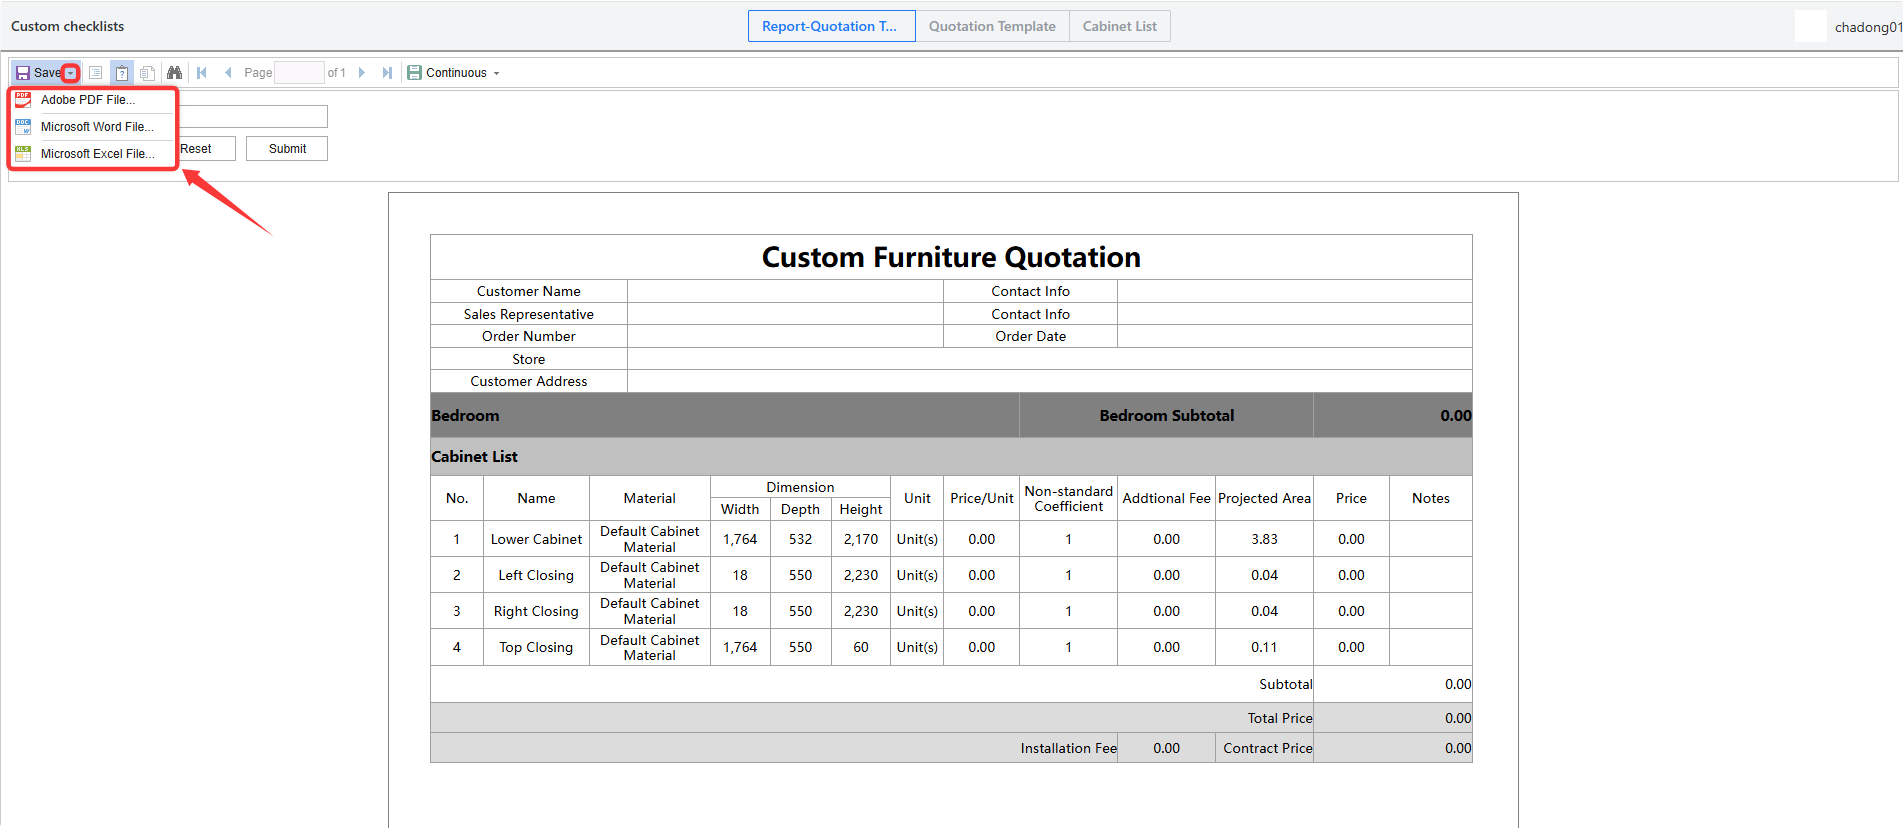Click Contact Info in the Sales Representative row
This screenshot has width=1903, height=828.
(x=1031, y=314)
